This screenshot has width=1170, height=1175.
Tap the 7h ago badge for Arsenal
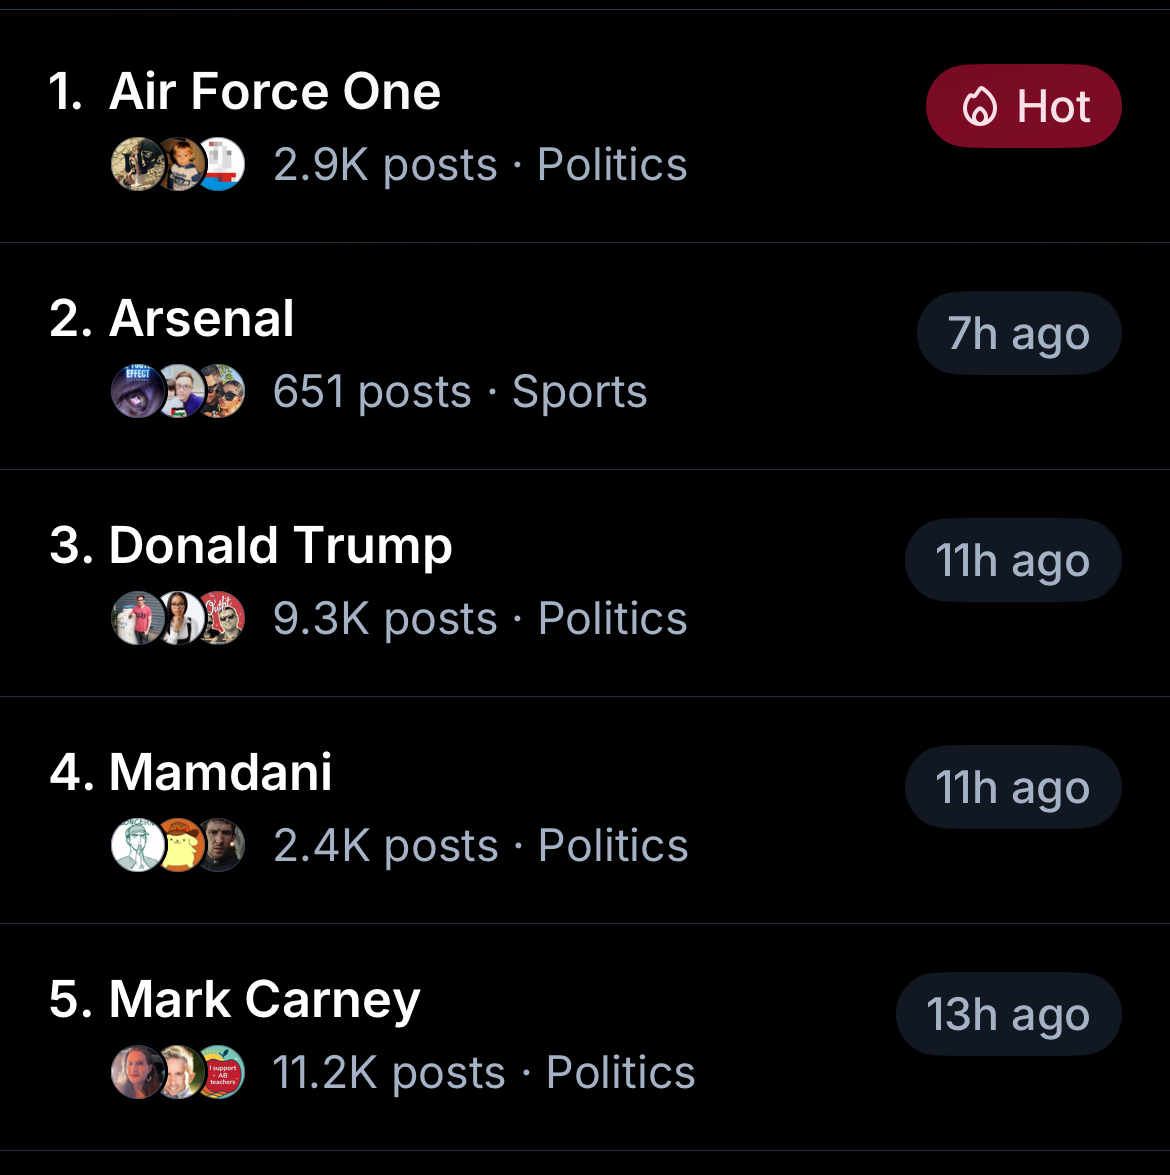[1018, 333]
